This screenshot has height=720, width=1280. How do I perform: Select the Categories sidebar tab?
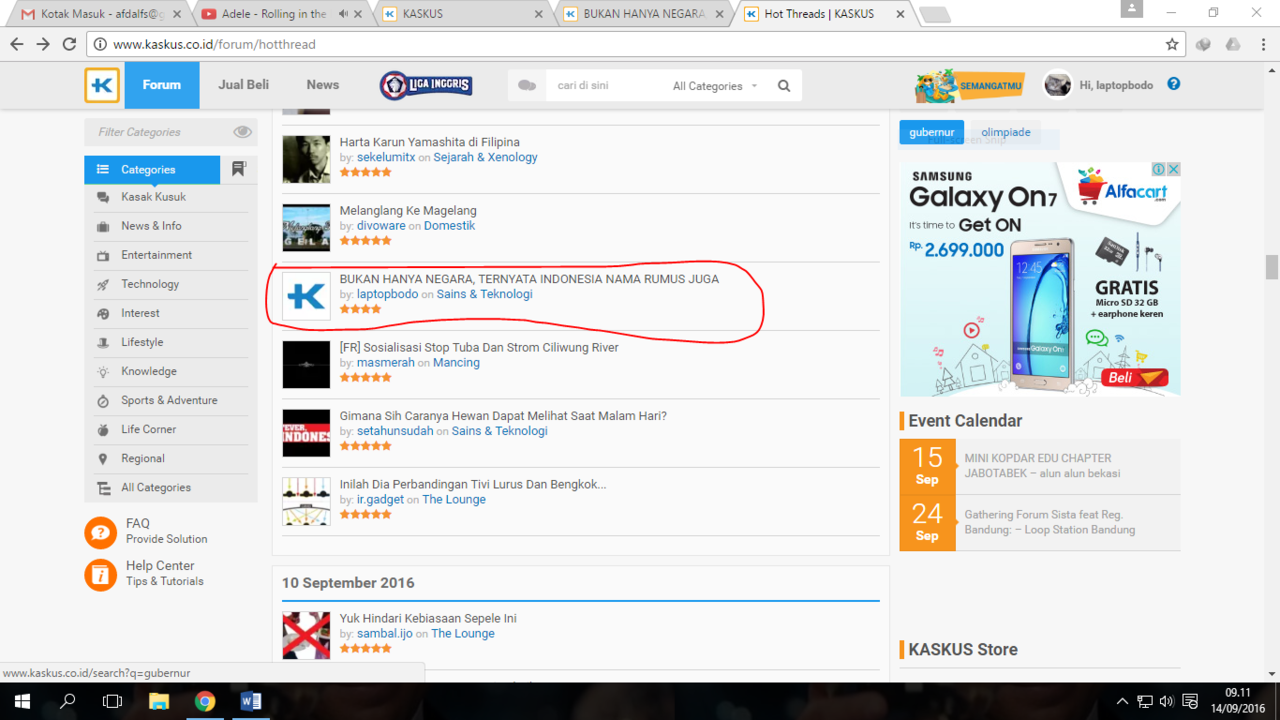(x=152, y=169)
